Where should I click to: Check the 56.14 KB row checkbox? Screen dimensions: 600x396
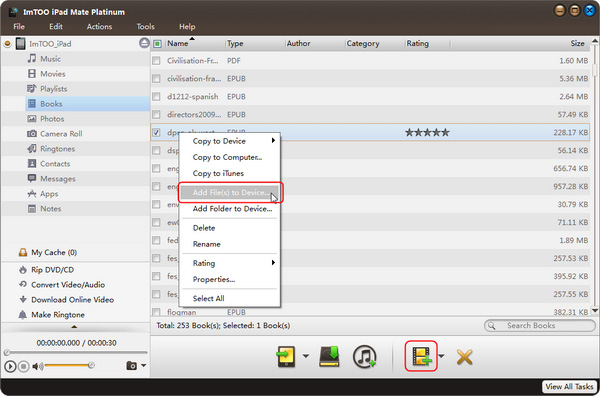click(x=156, y=150)
